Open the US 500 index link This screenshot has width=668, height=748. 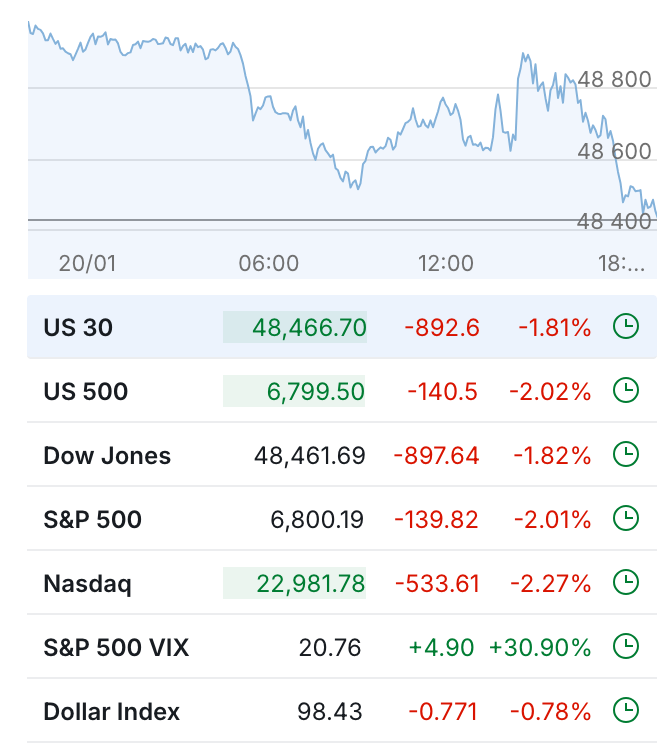(86, 391)
